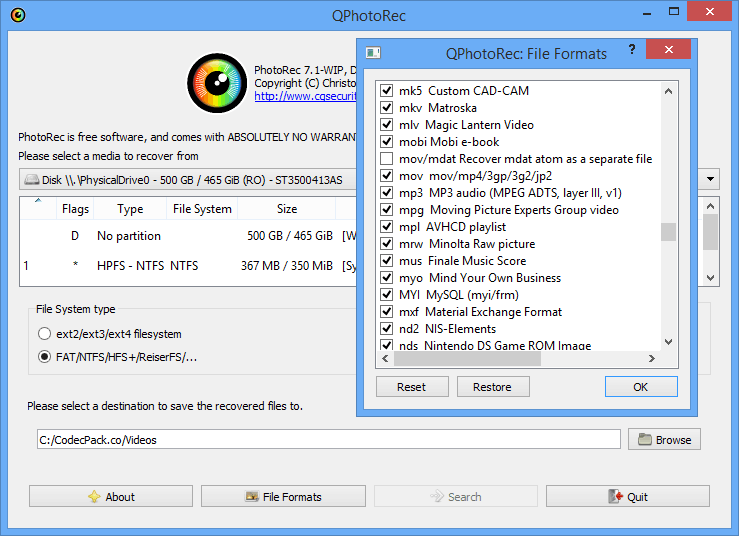Toggle mrw Minolta Raw picture checkbox
The height and width of the screenshot is (536, 739).
[x=386, y=243]
